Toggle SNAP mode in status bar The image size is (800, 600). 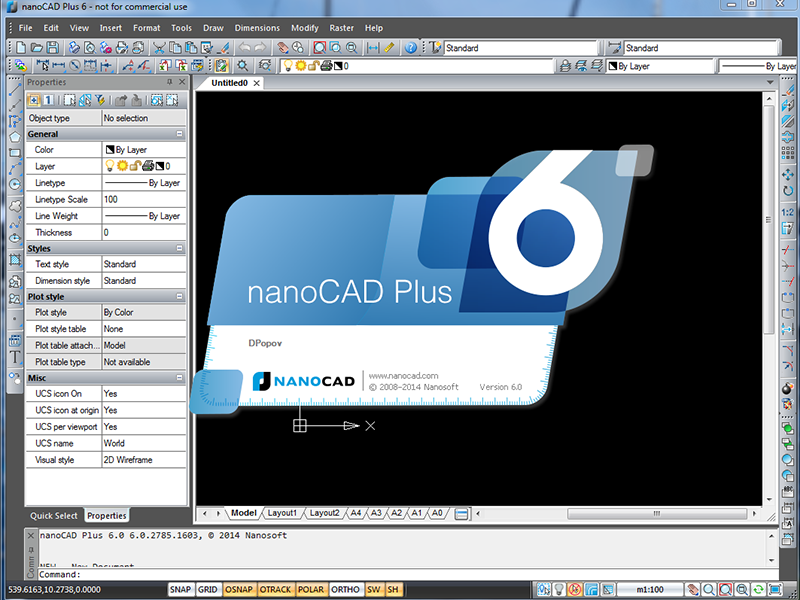pyautogui.click(x=180, y=590)
